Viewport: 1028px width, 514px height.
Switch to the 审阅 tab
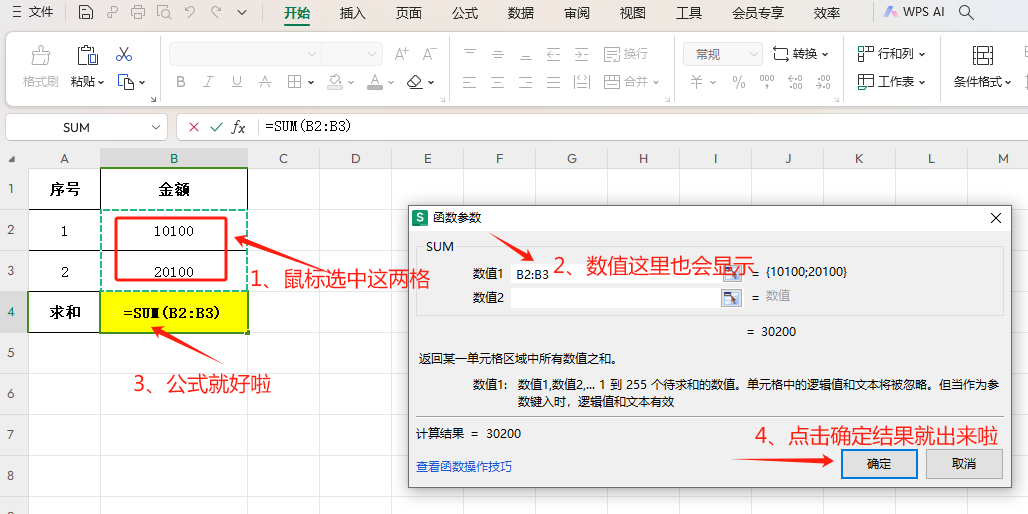point(577,13)
